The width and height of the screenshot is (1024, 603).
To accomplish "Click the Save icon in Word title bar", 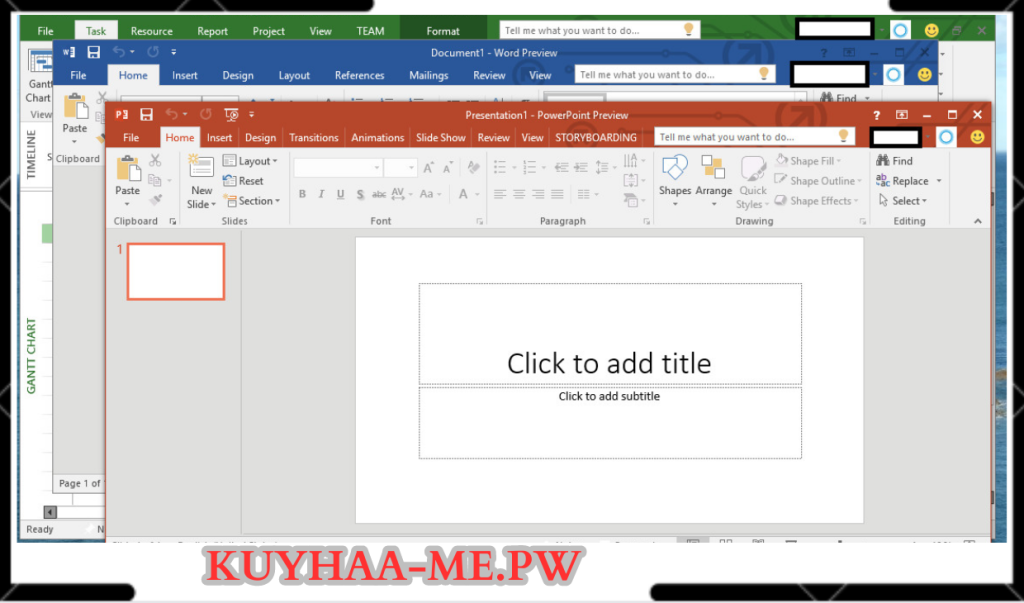I will pyautogui.click(x=94, y=52).
